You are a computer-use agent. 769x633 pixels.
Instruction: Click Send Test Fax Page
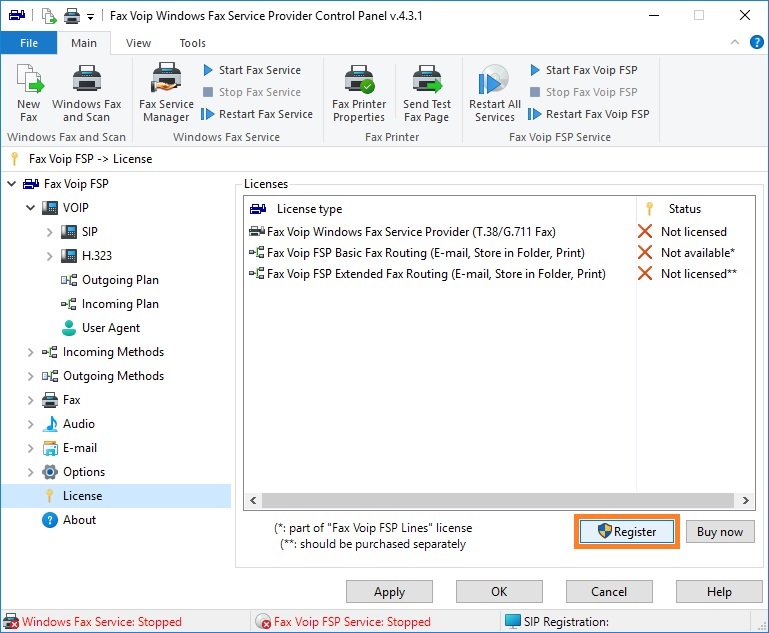pos(427,92)
